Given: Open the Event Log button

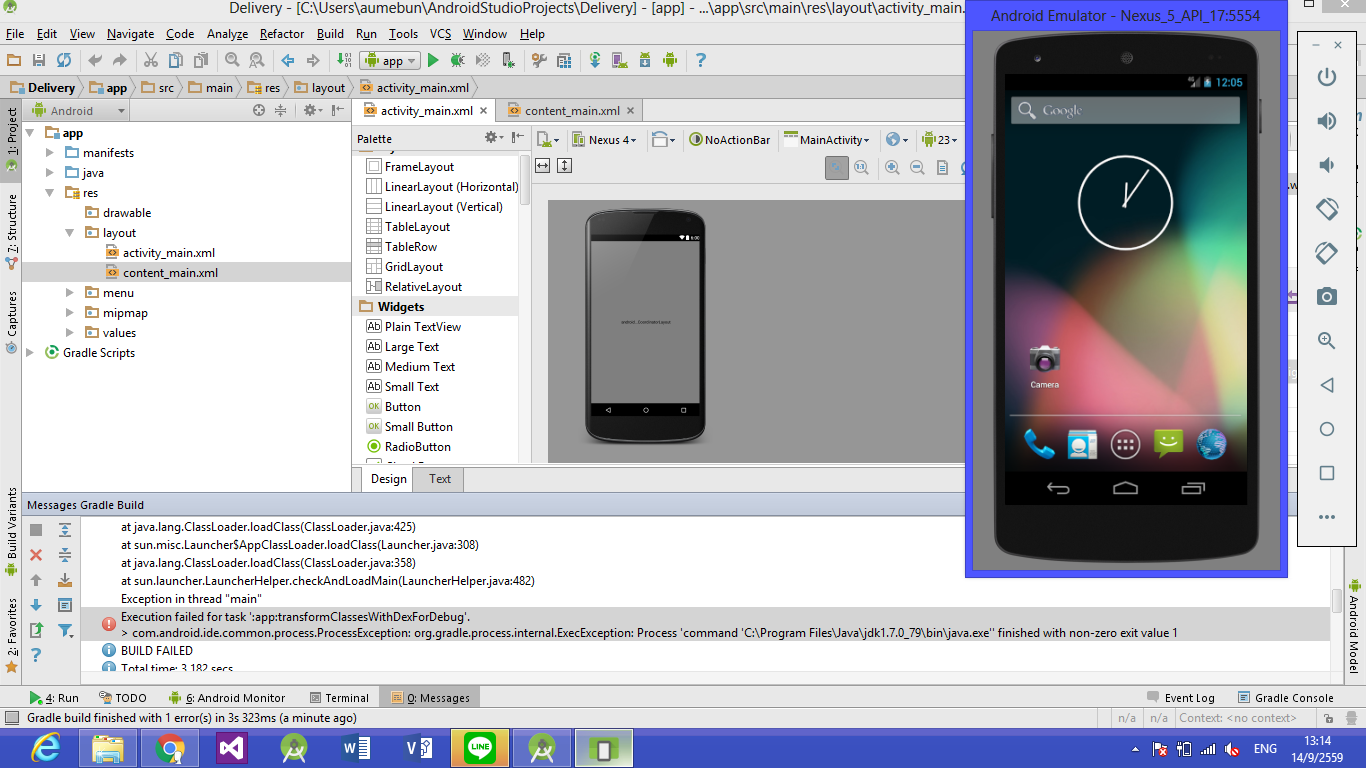Looking at the screenshot, I should coord(1180,698).
